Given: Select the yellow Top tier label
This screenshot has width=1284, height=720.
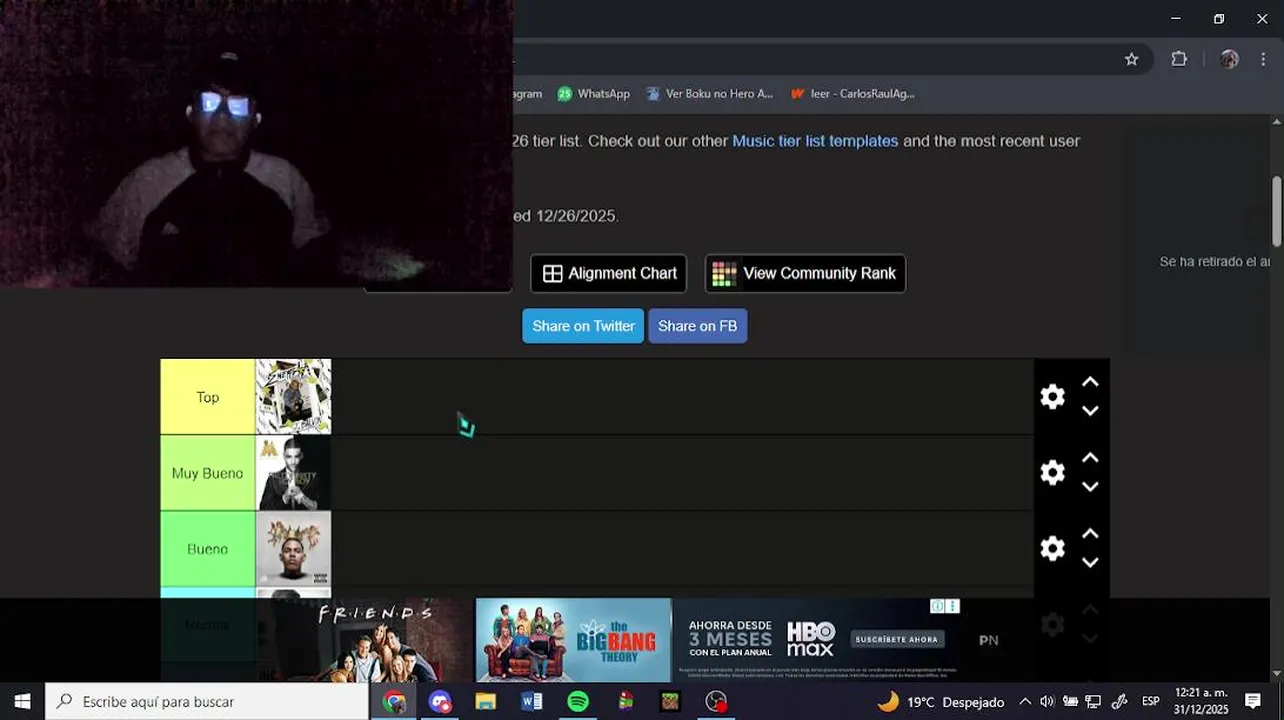Looking at the screenshot, I should 208,397.
